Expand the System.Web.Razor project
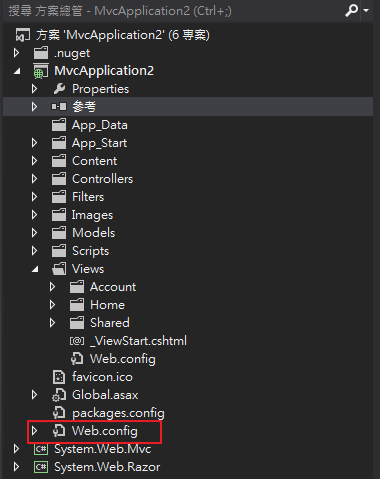The height and width of the screenshot is (479, 380). pyautogui.click(x=16, y=467)
